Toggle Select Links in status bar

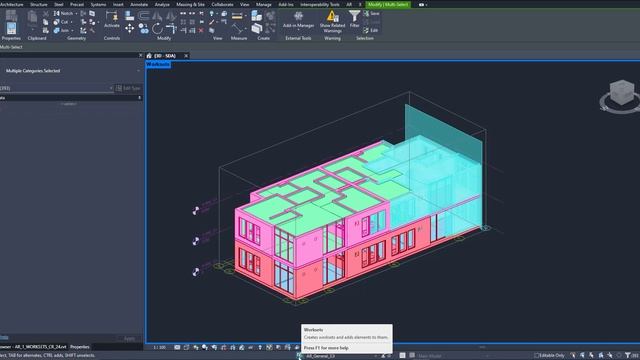(573, 356)
